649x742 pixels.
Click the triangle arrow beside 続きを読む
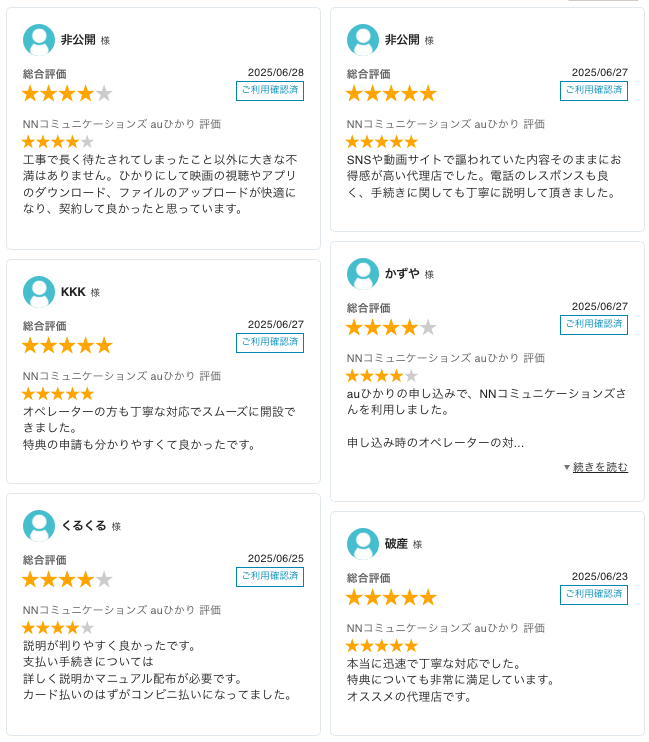pos(567,467)
